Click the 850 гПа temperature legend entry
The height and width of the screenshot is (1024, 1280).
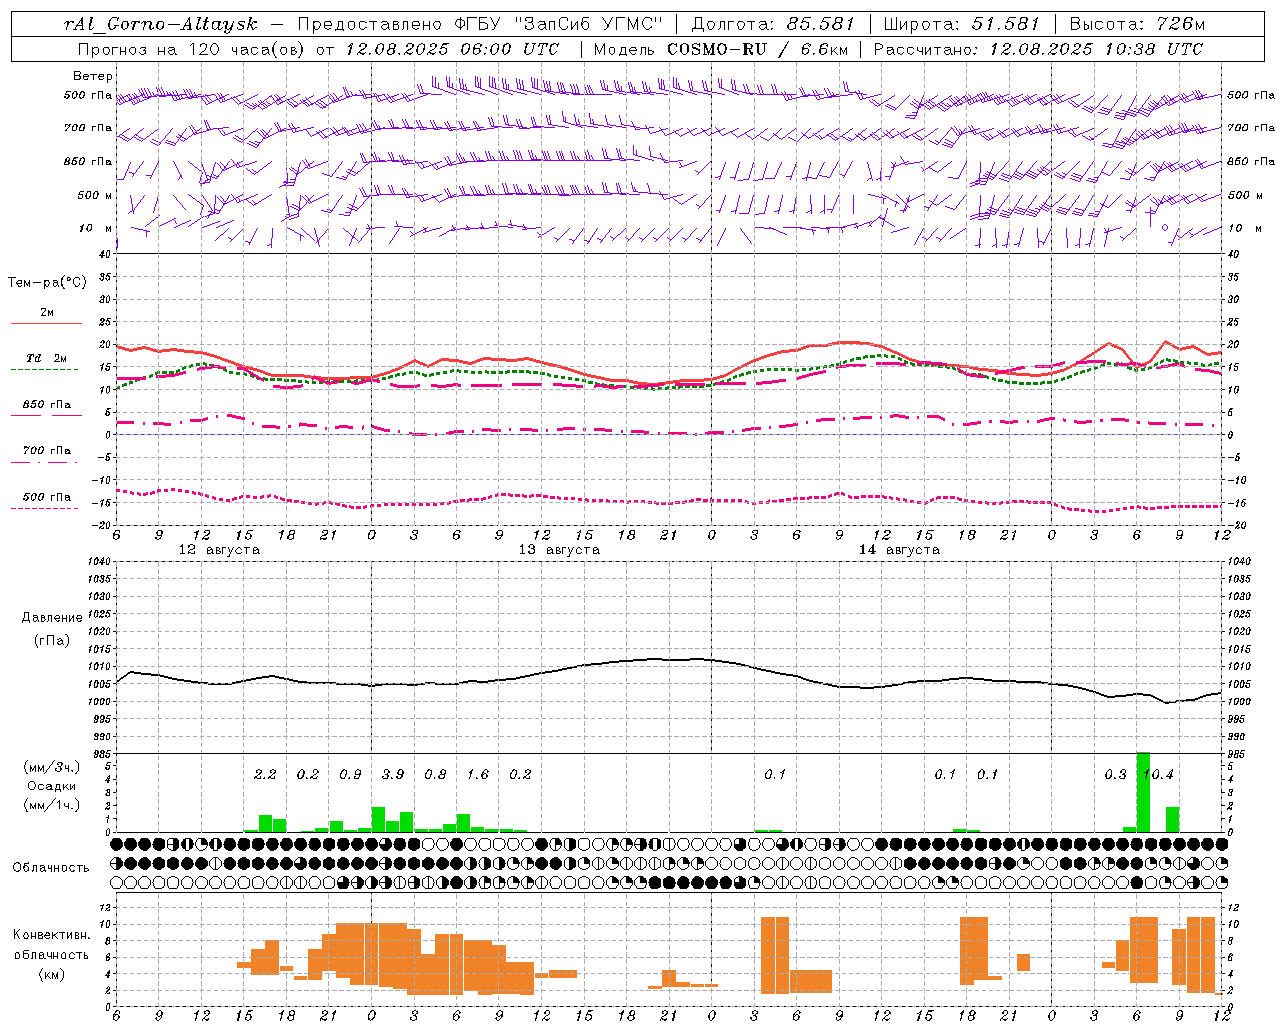[x=47, y=405]
